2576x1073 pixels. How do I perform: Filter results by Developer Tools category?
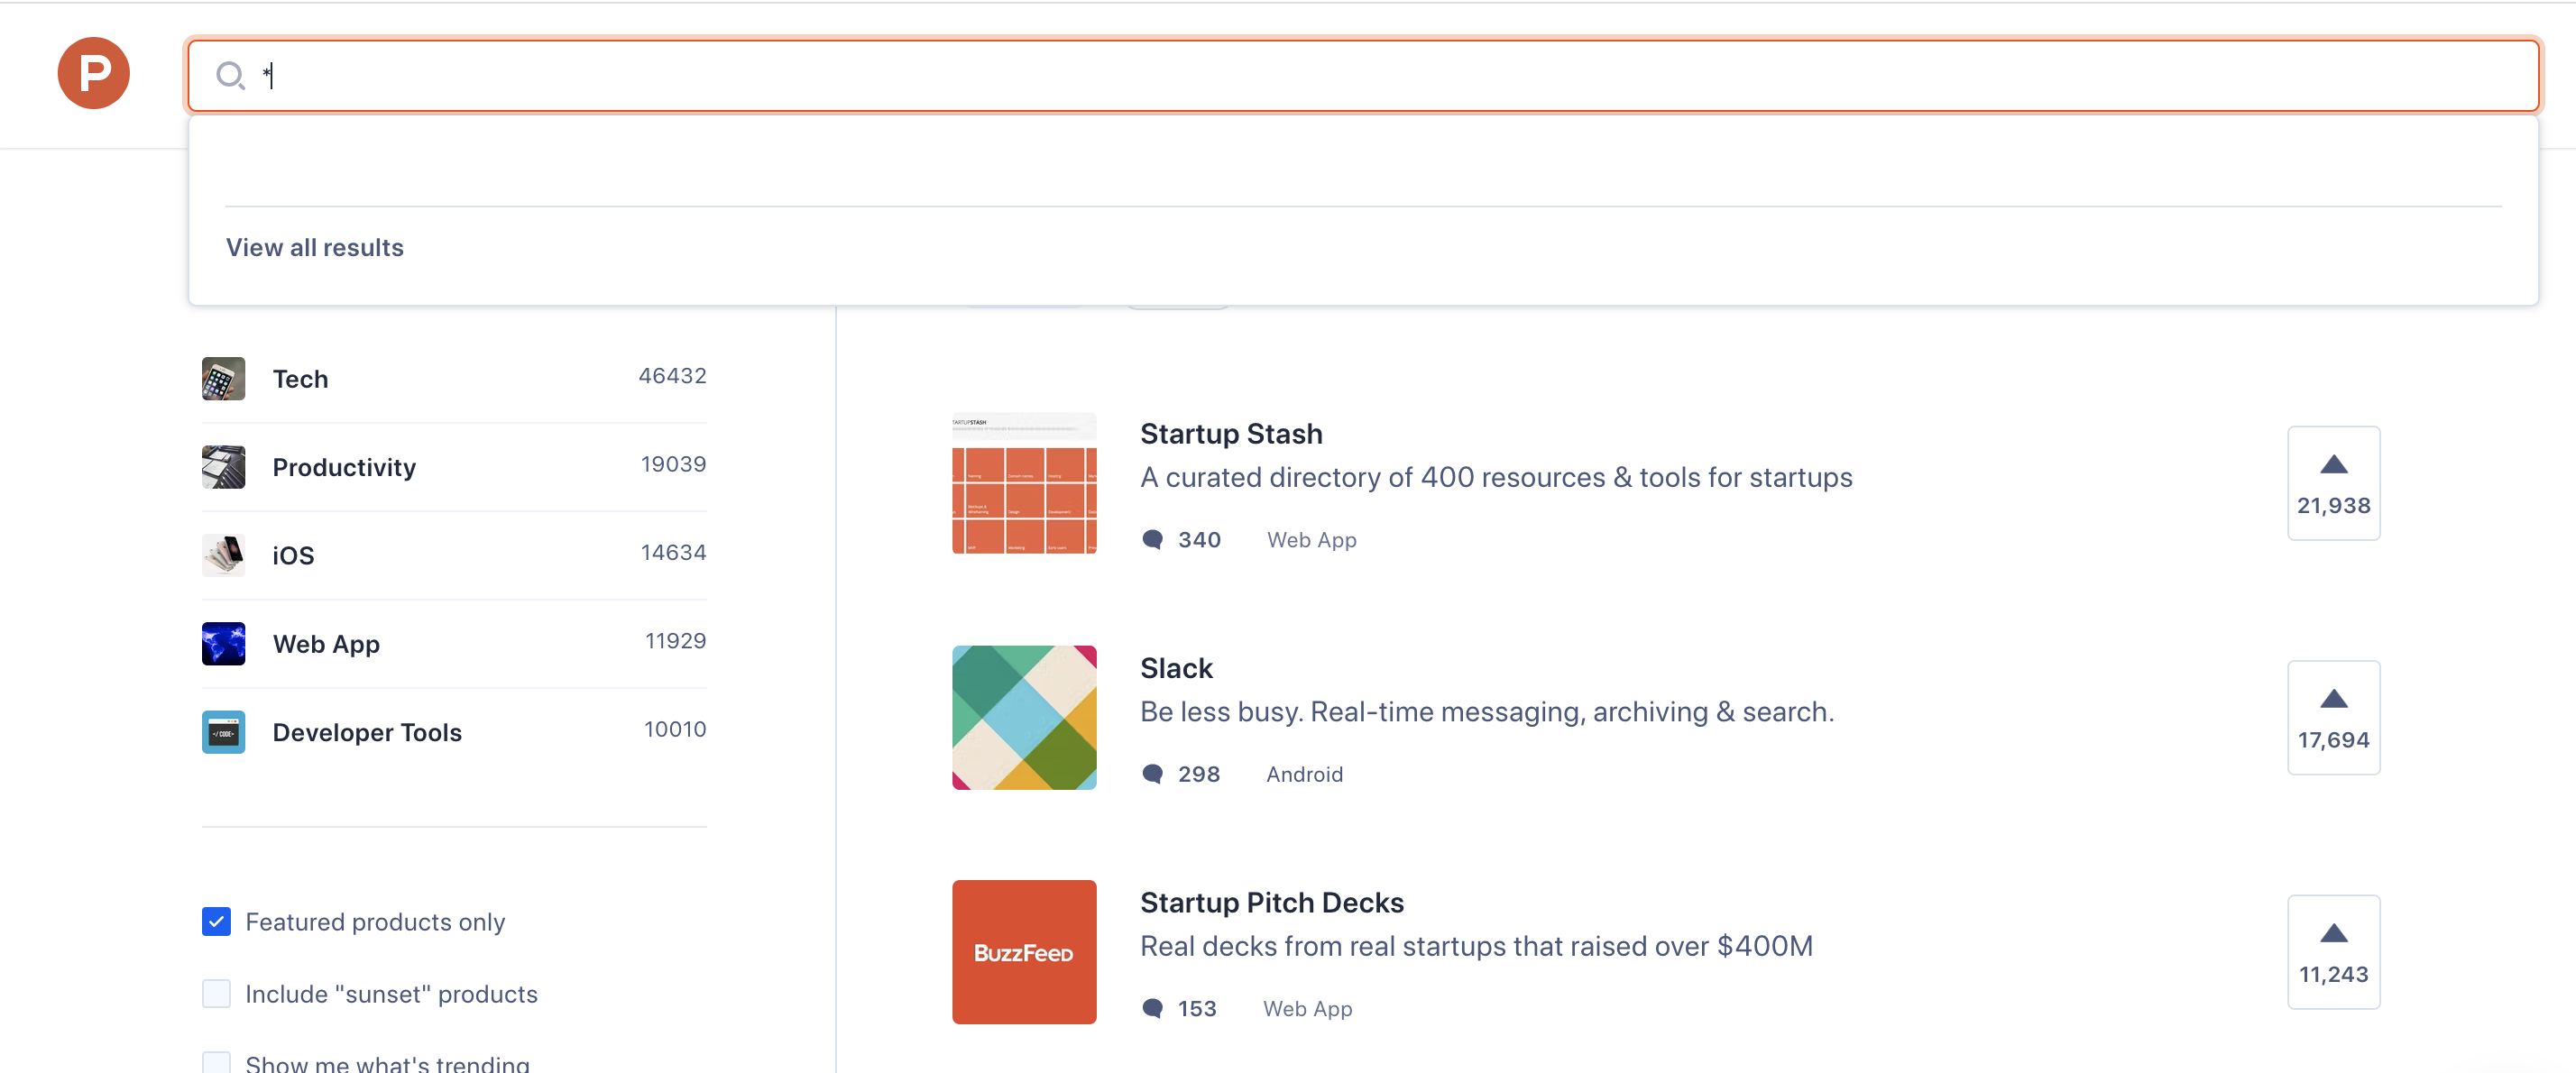coord(366,731)
